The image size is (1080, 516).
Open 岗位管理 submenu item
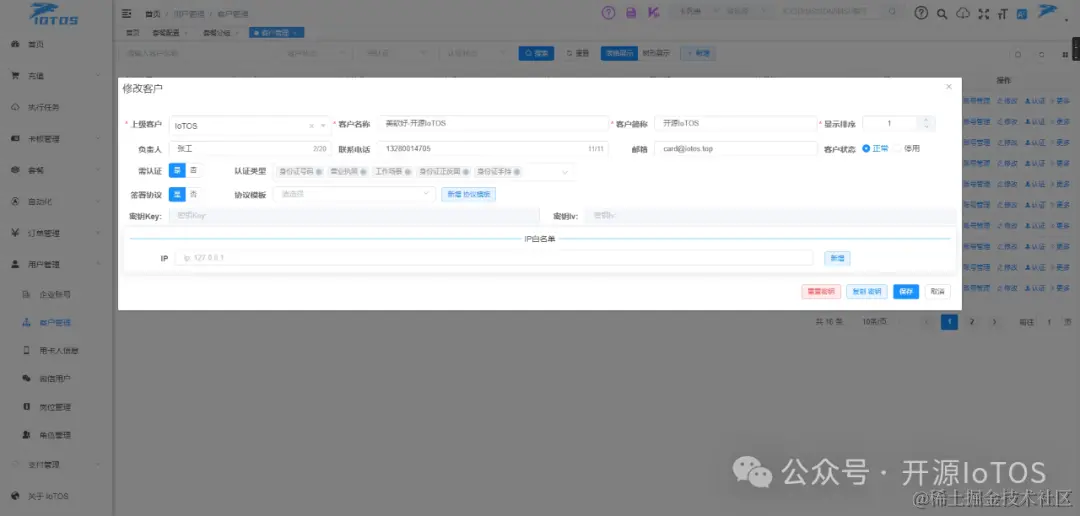[x=56, y=407]
